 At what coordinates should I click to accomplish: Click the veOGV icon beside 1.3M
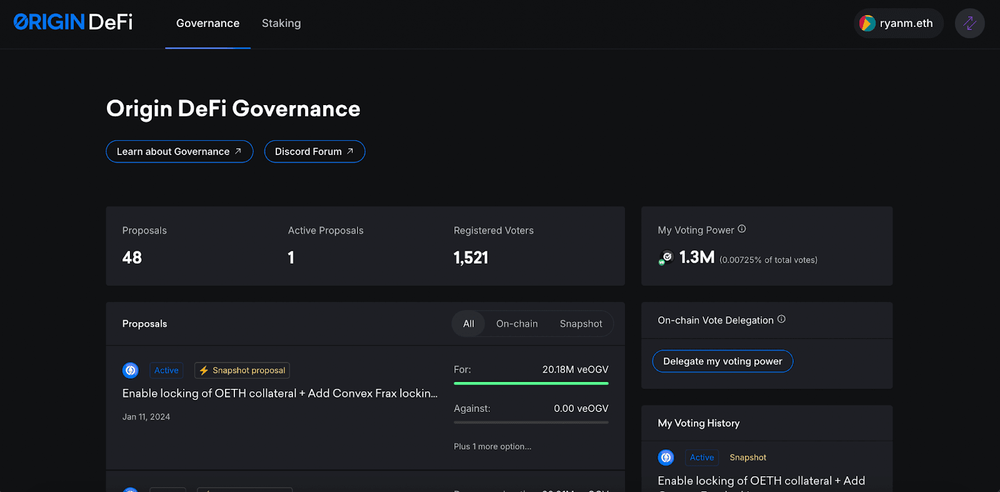pos(666,258)
